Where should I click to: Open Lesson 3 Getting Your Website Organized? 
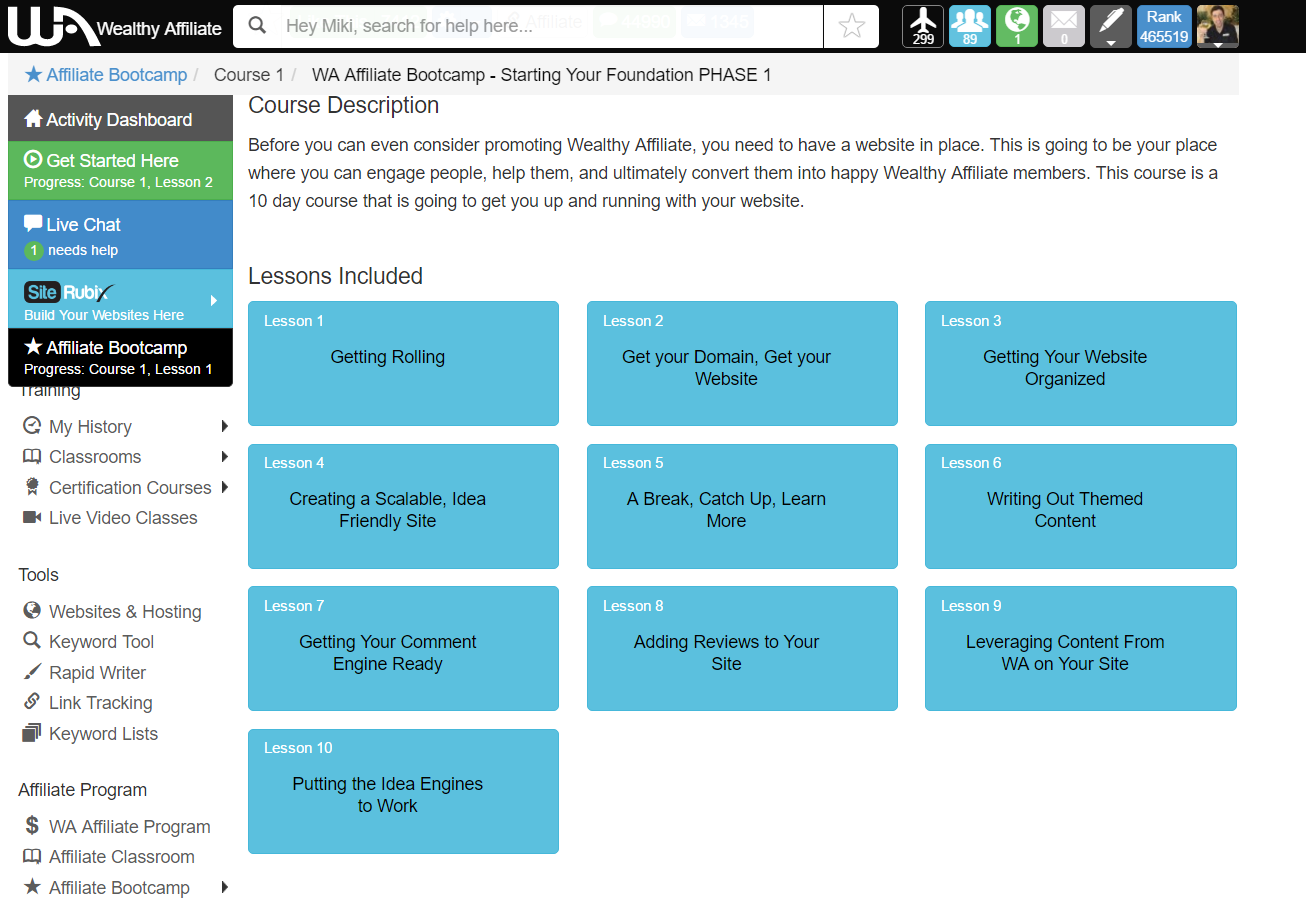coord(1081,363)
